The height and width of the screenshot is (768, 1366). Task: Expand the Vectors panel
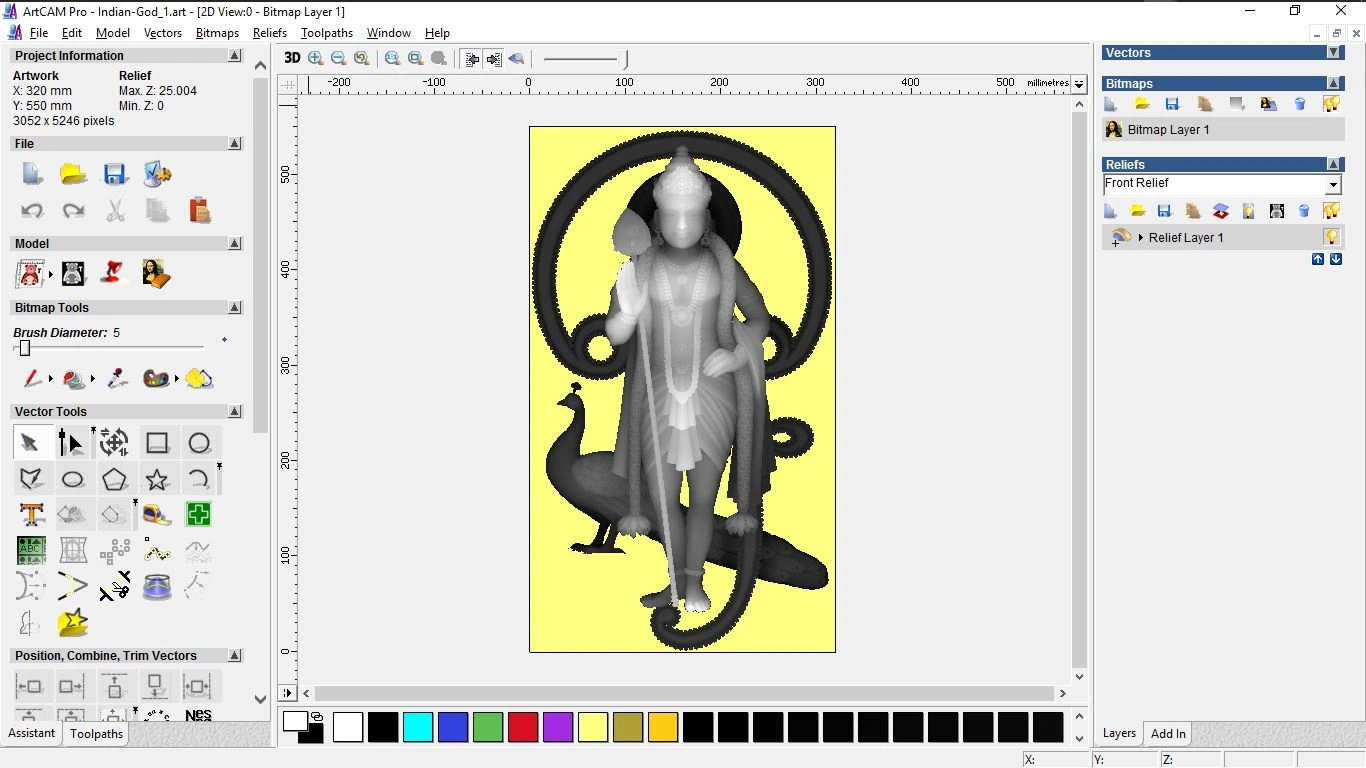coord(1333,52)
